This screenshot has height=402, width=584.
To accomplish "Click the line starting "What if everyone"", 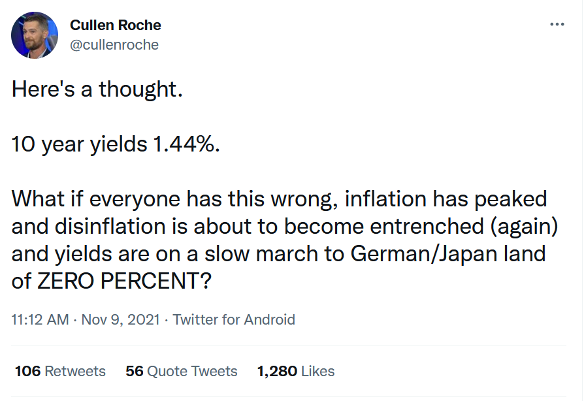I will tap(279, 199).
